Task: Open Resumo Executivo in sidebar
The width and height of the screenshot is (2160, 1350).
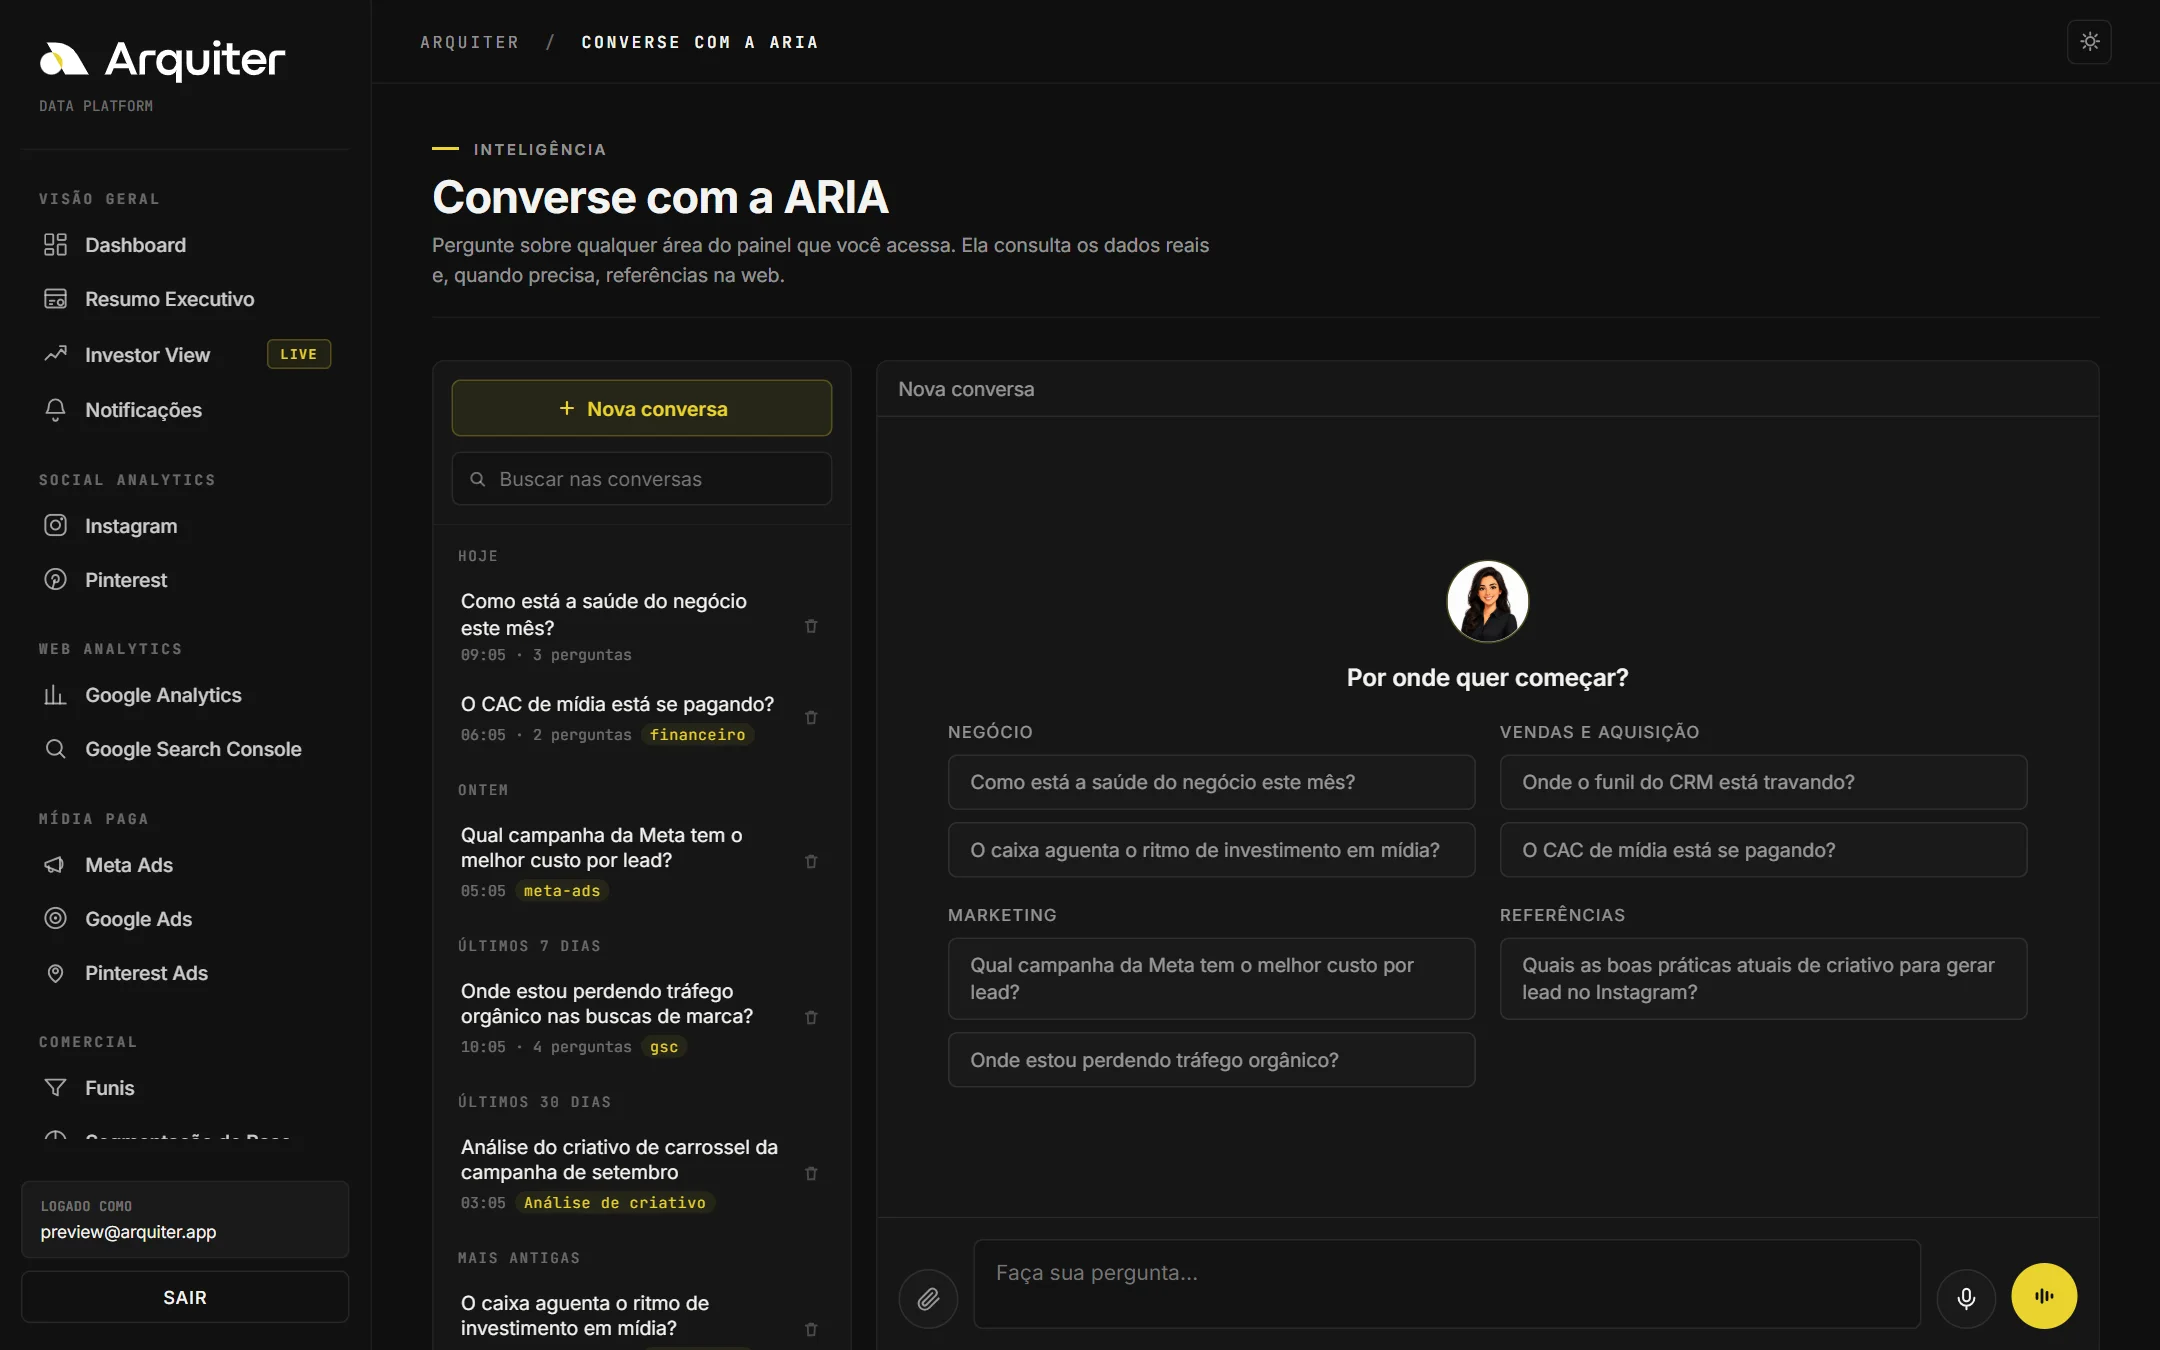Action: pos(185,299)
